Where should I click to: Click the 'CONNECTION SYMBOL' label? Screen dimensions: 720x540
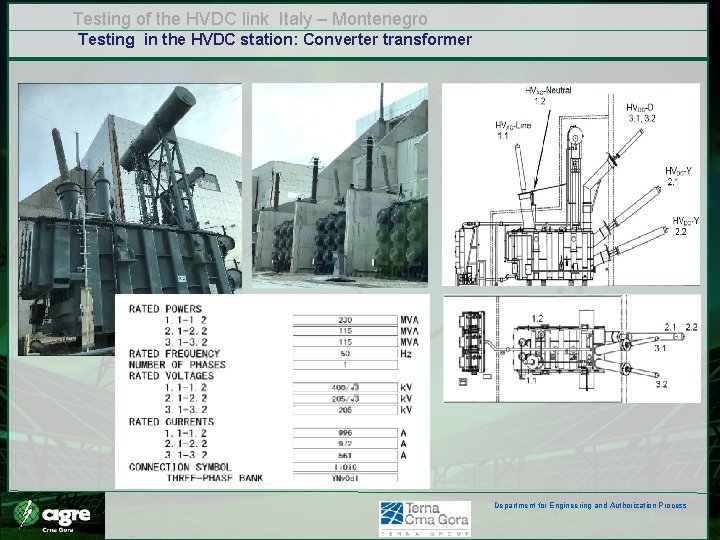pos(180,467)
